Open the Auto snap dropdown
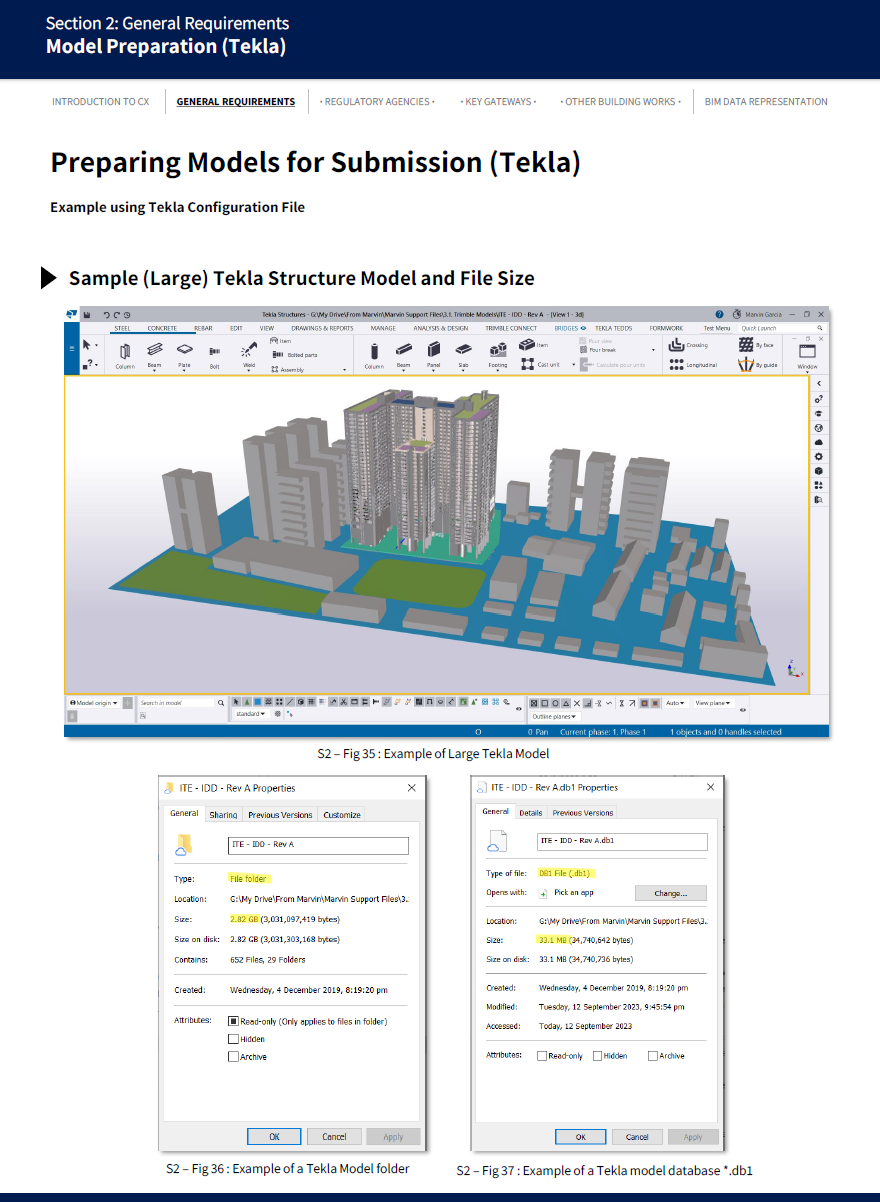This screenshot has height=1202, width=880. click(x=677, y=703)
